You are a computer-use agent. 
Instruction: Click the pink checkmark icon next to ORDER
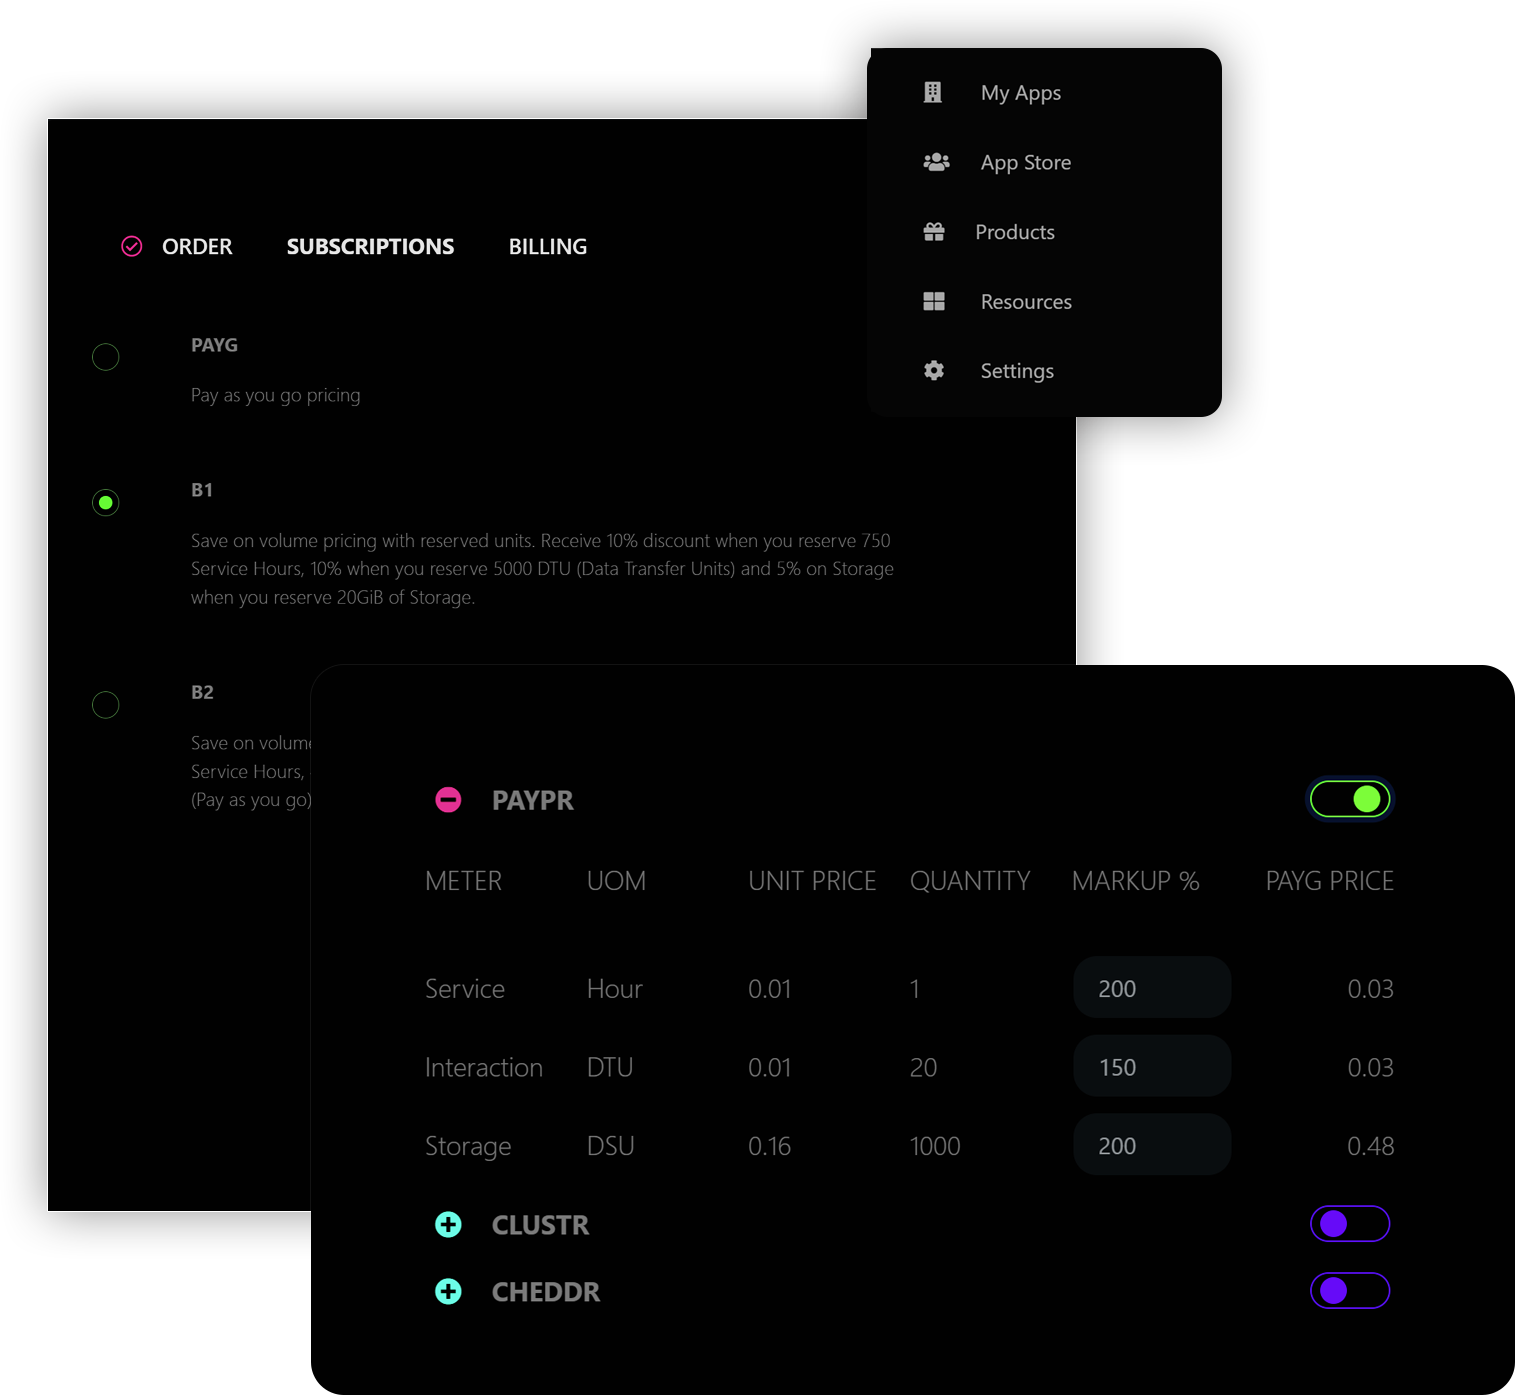pyautogui.click(x=132, y=246)
